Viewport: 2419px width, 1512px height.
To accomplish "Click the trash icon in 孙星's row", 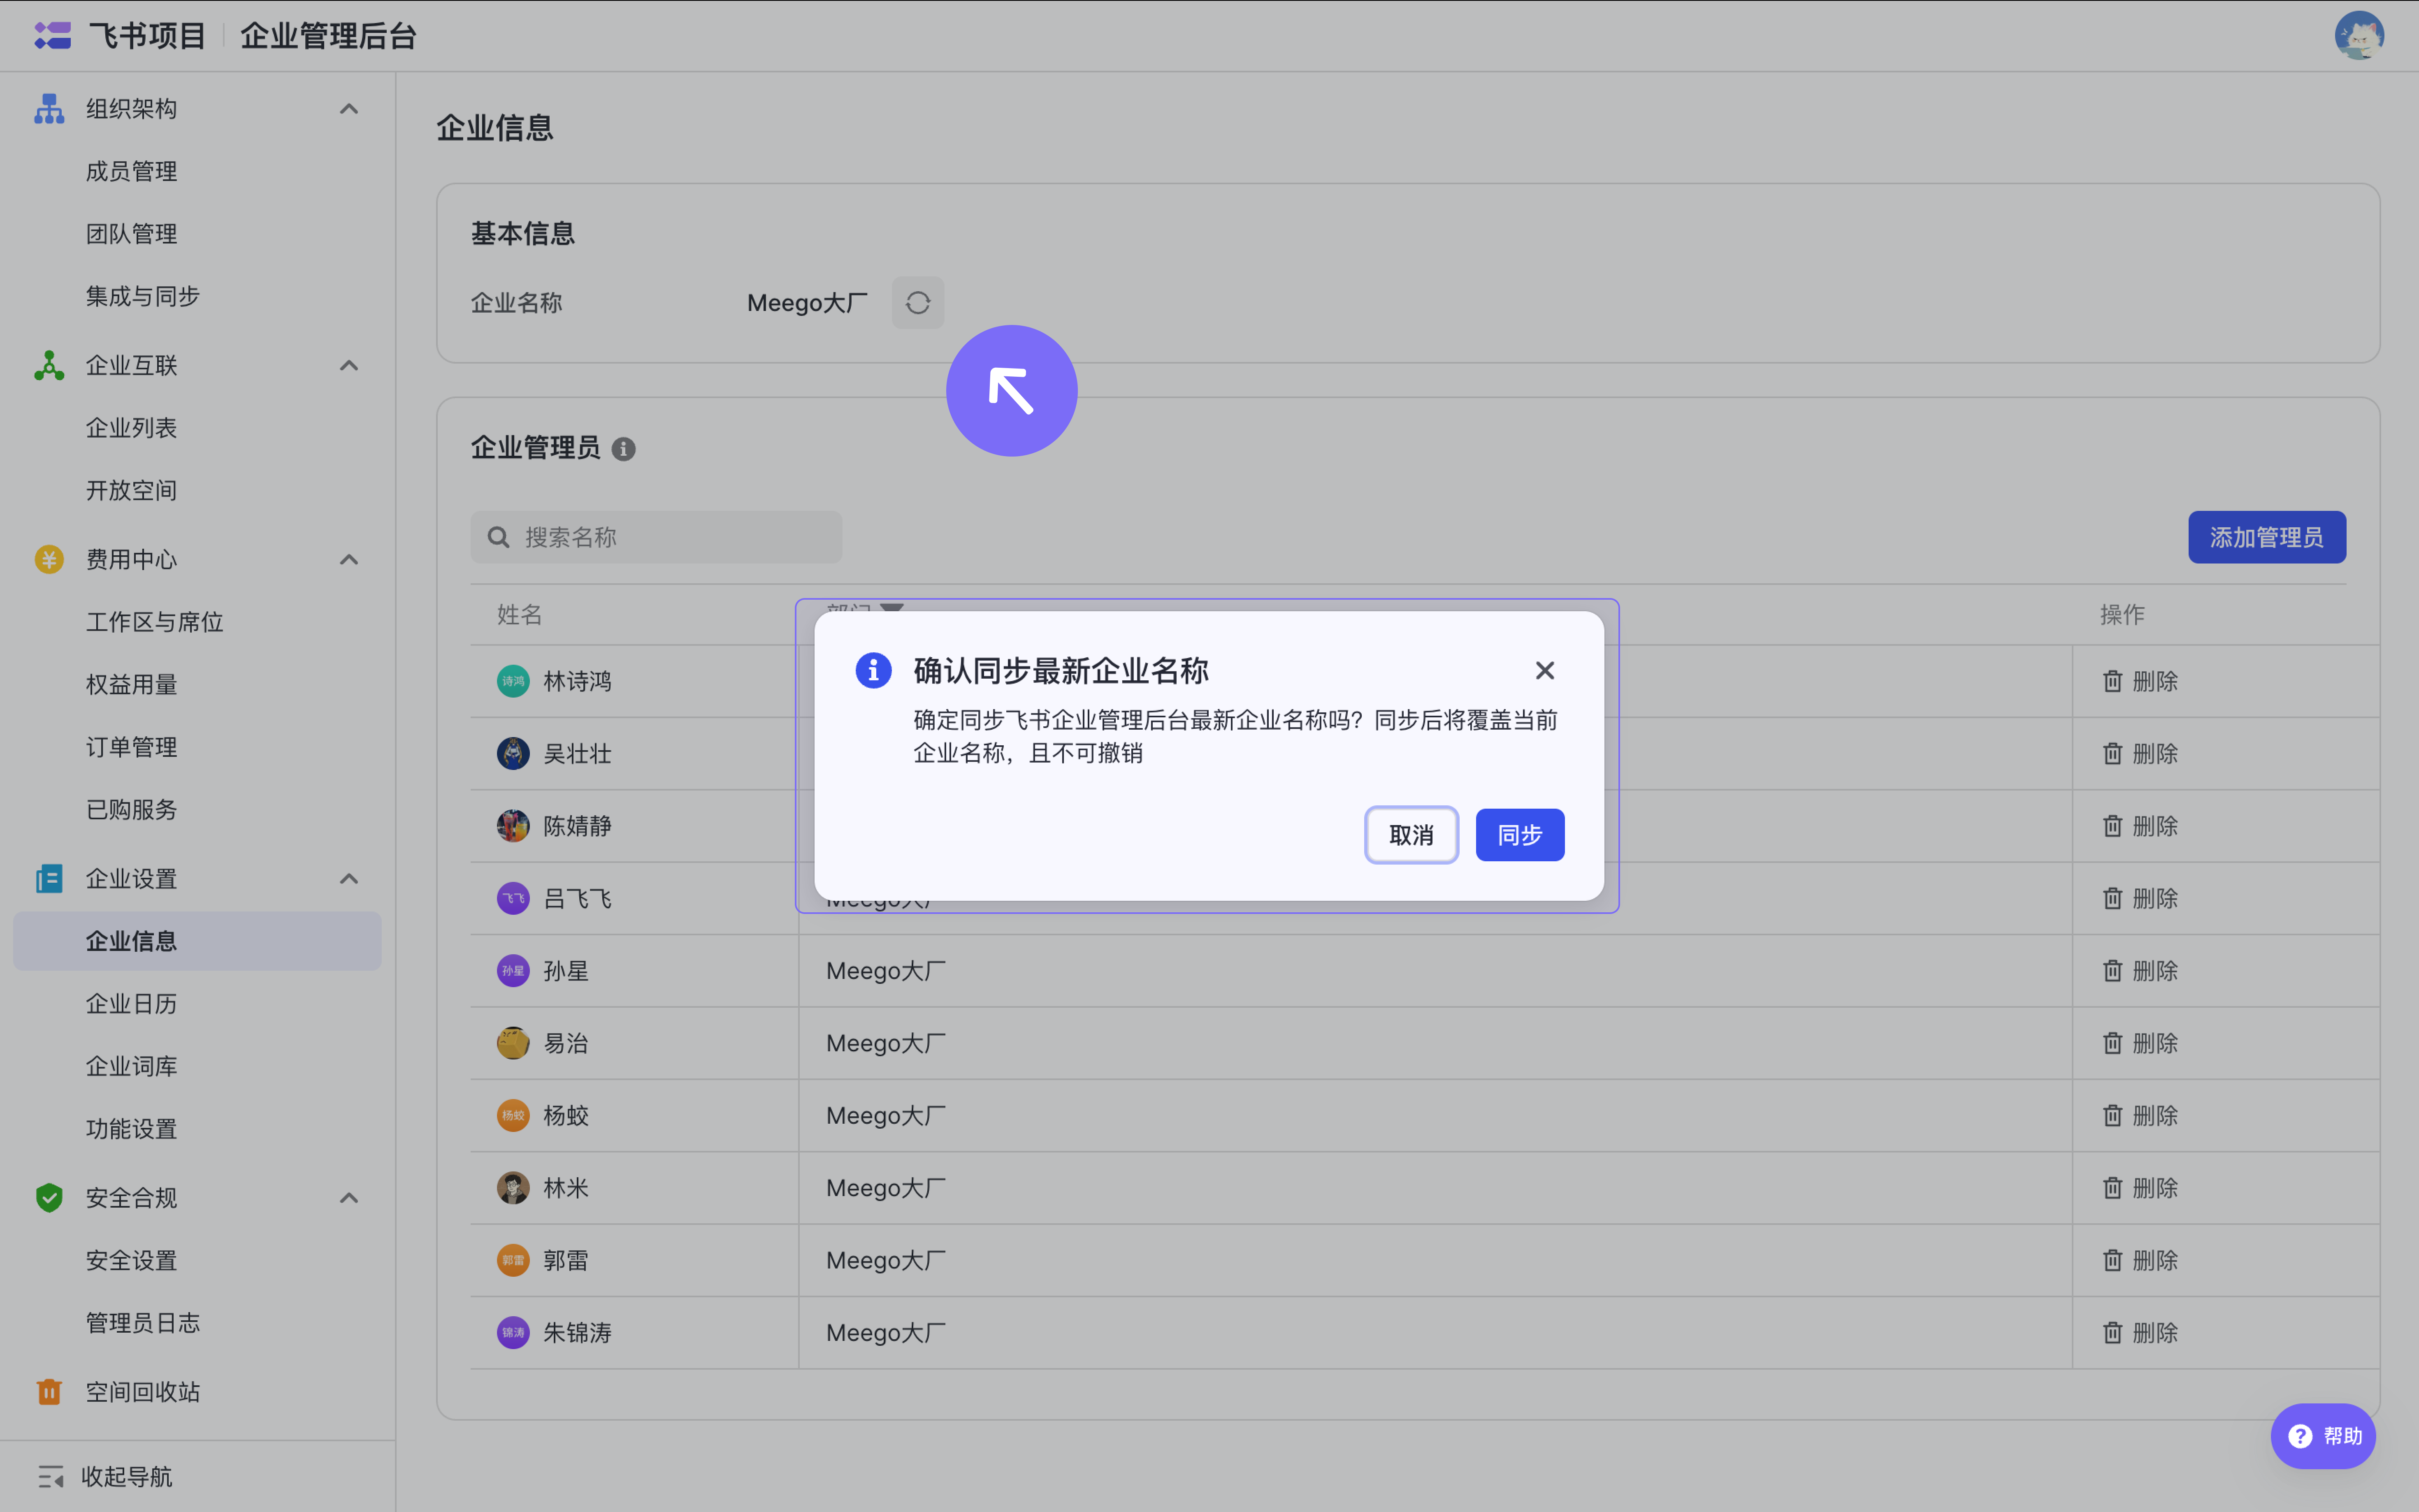I will click(2112, 971).
